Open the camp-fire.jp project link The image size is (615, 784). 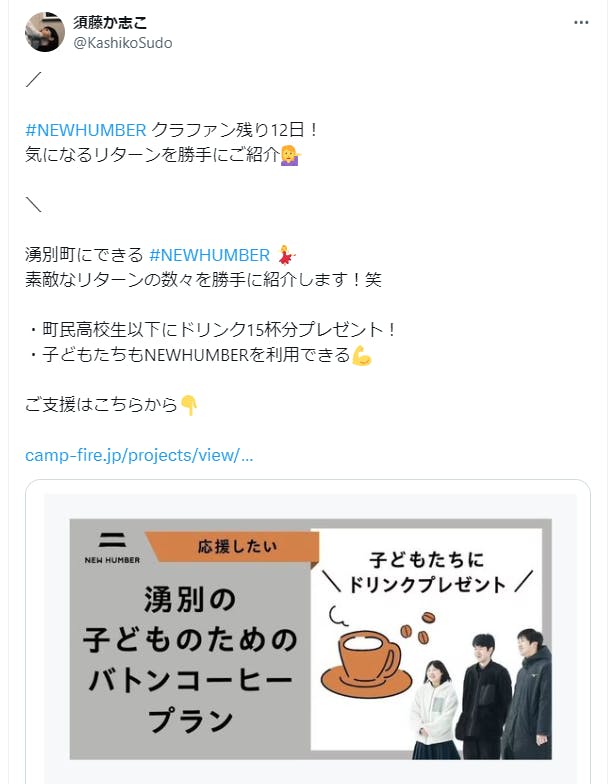tap(139, 455)
